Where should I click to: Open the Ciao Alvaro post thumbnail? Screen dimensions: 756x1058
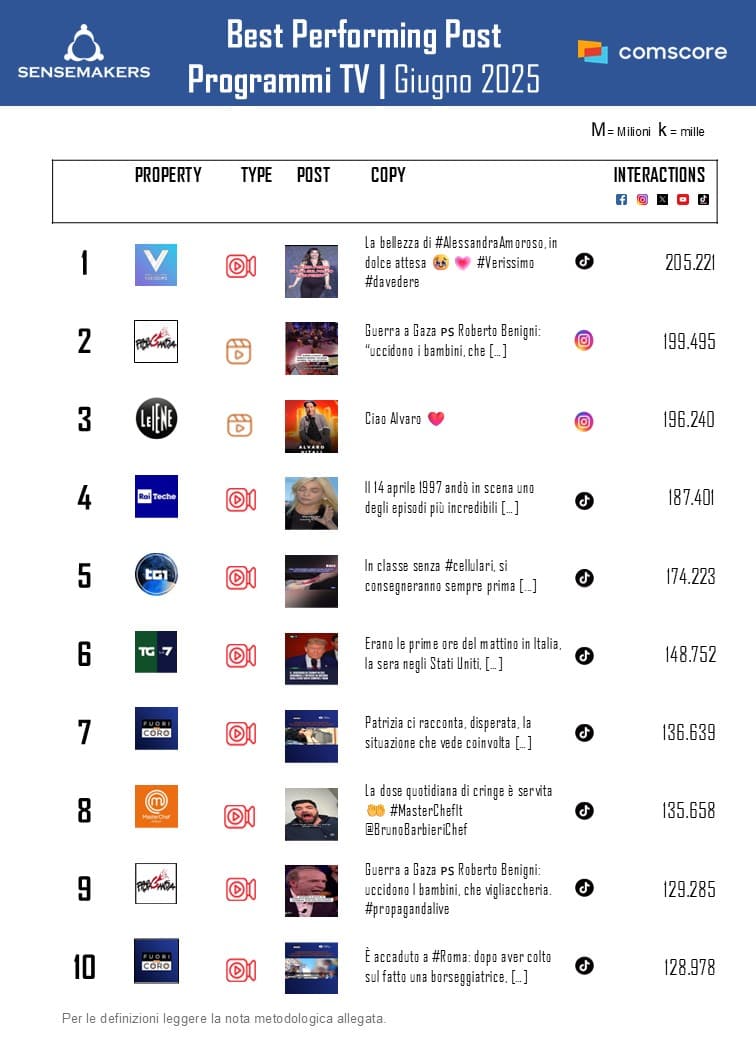click(x=311, y=426)
